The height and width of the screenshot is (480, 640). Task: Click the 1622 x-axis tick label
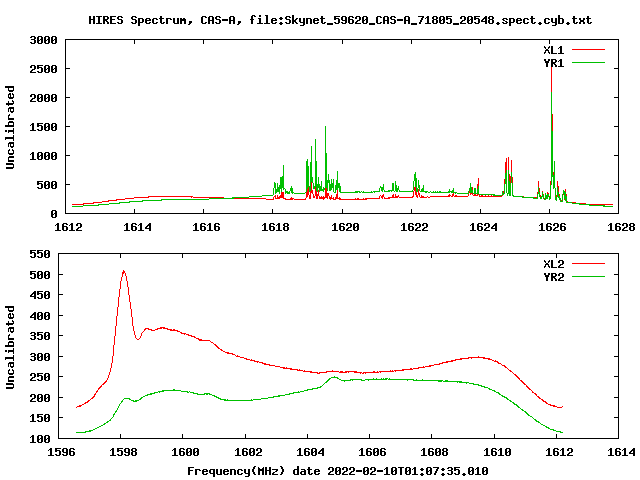414,227
